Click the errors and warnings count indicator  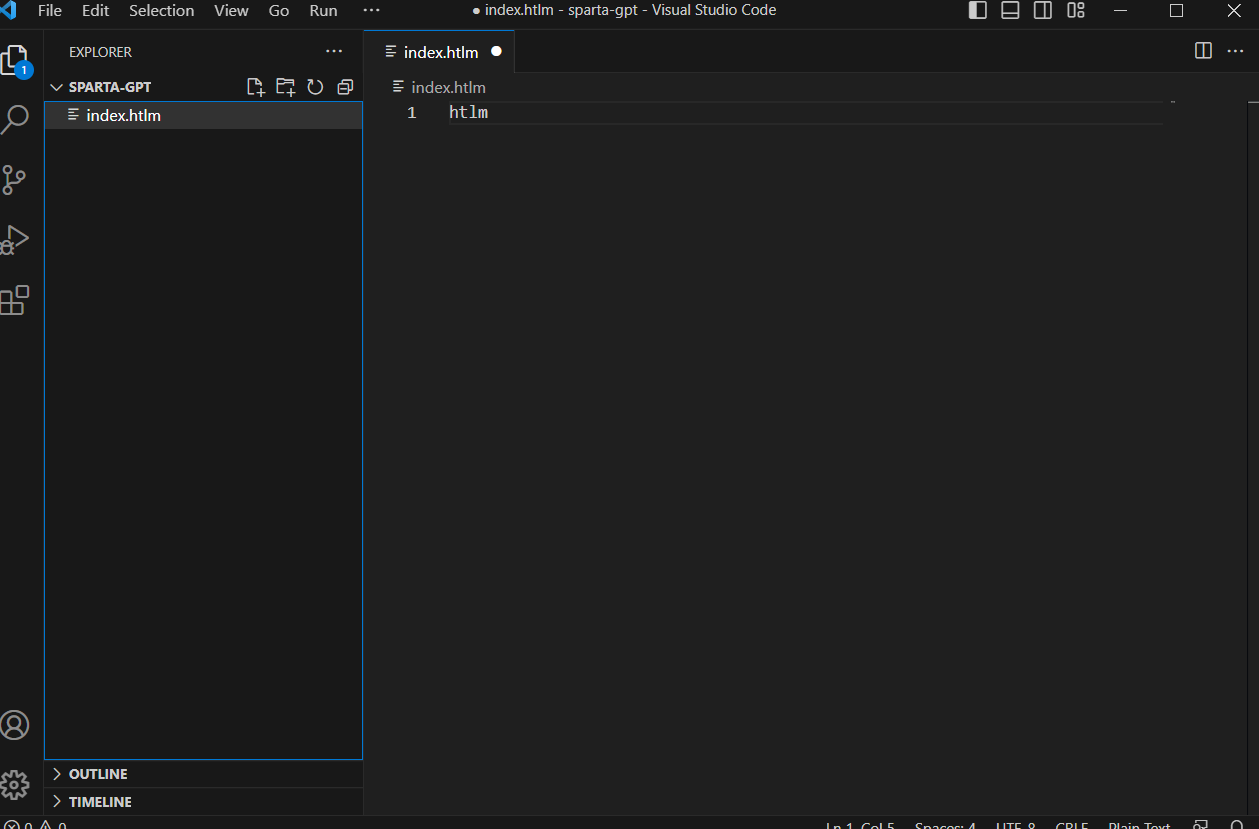click(x=35, y=825)
